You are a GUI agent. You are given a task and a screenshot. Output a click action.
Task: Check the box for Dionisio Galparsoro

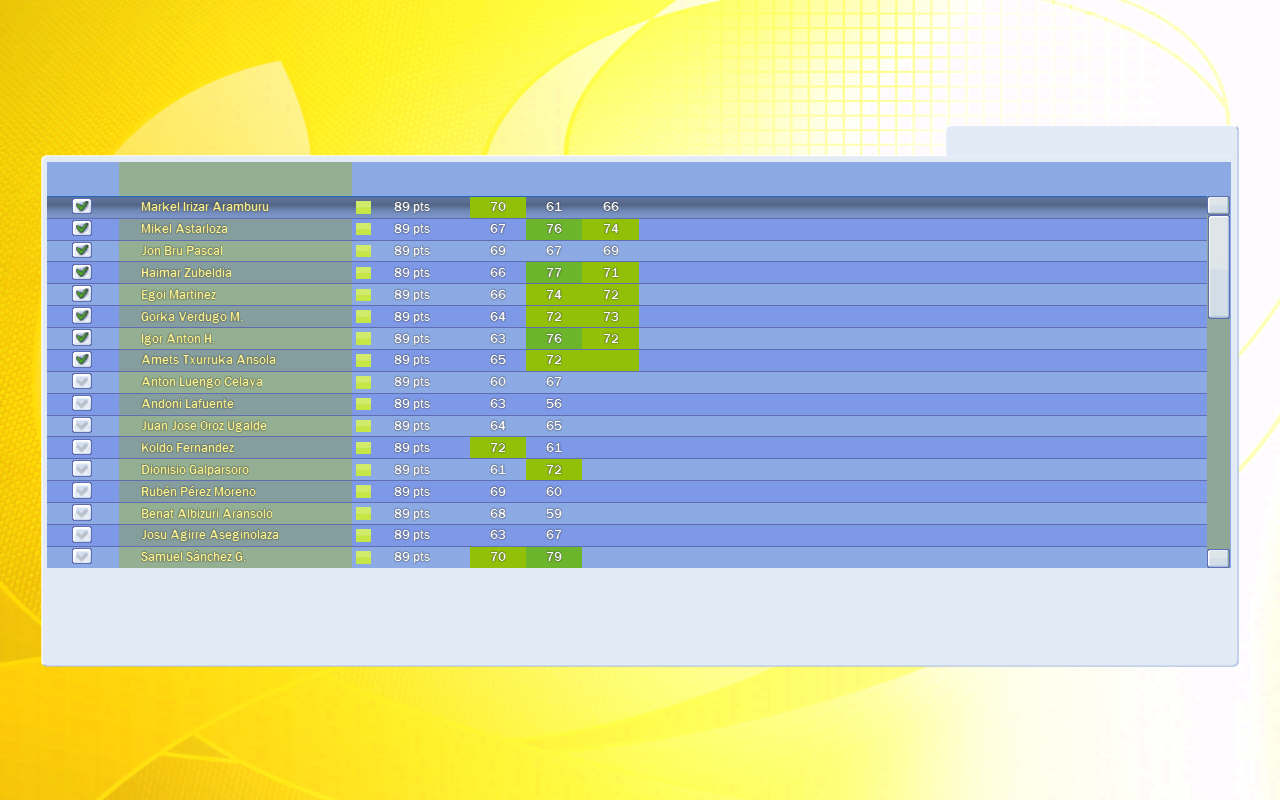[82, 469]
